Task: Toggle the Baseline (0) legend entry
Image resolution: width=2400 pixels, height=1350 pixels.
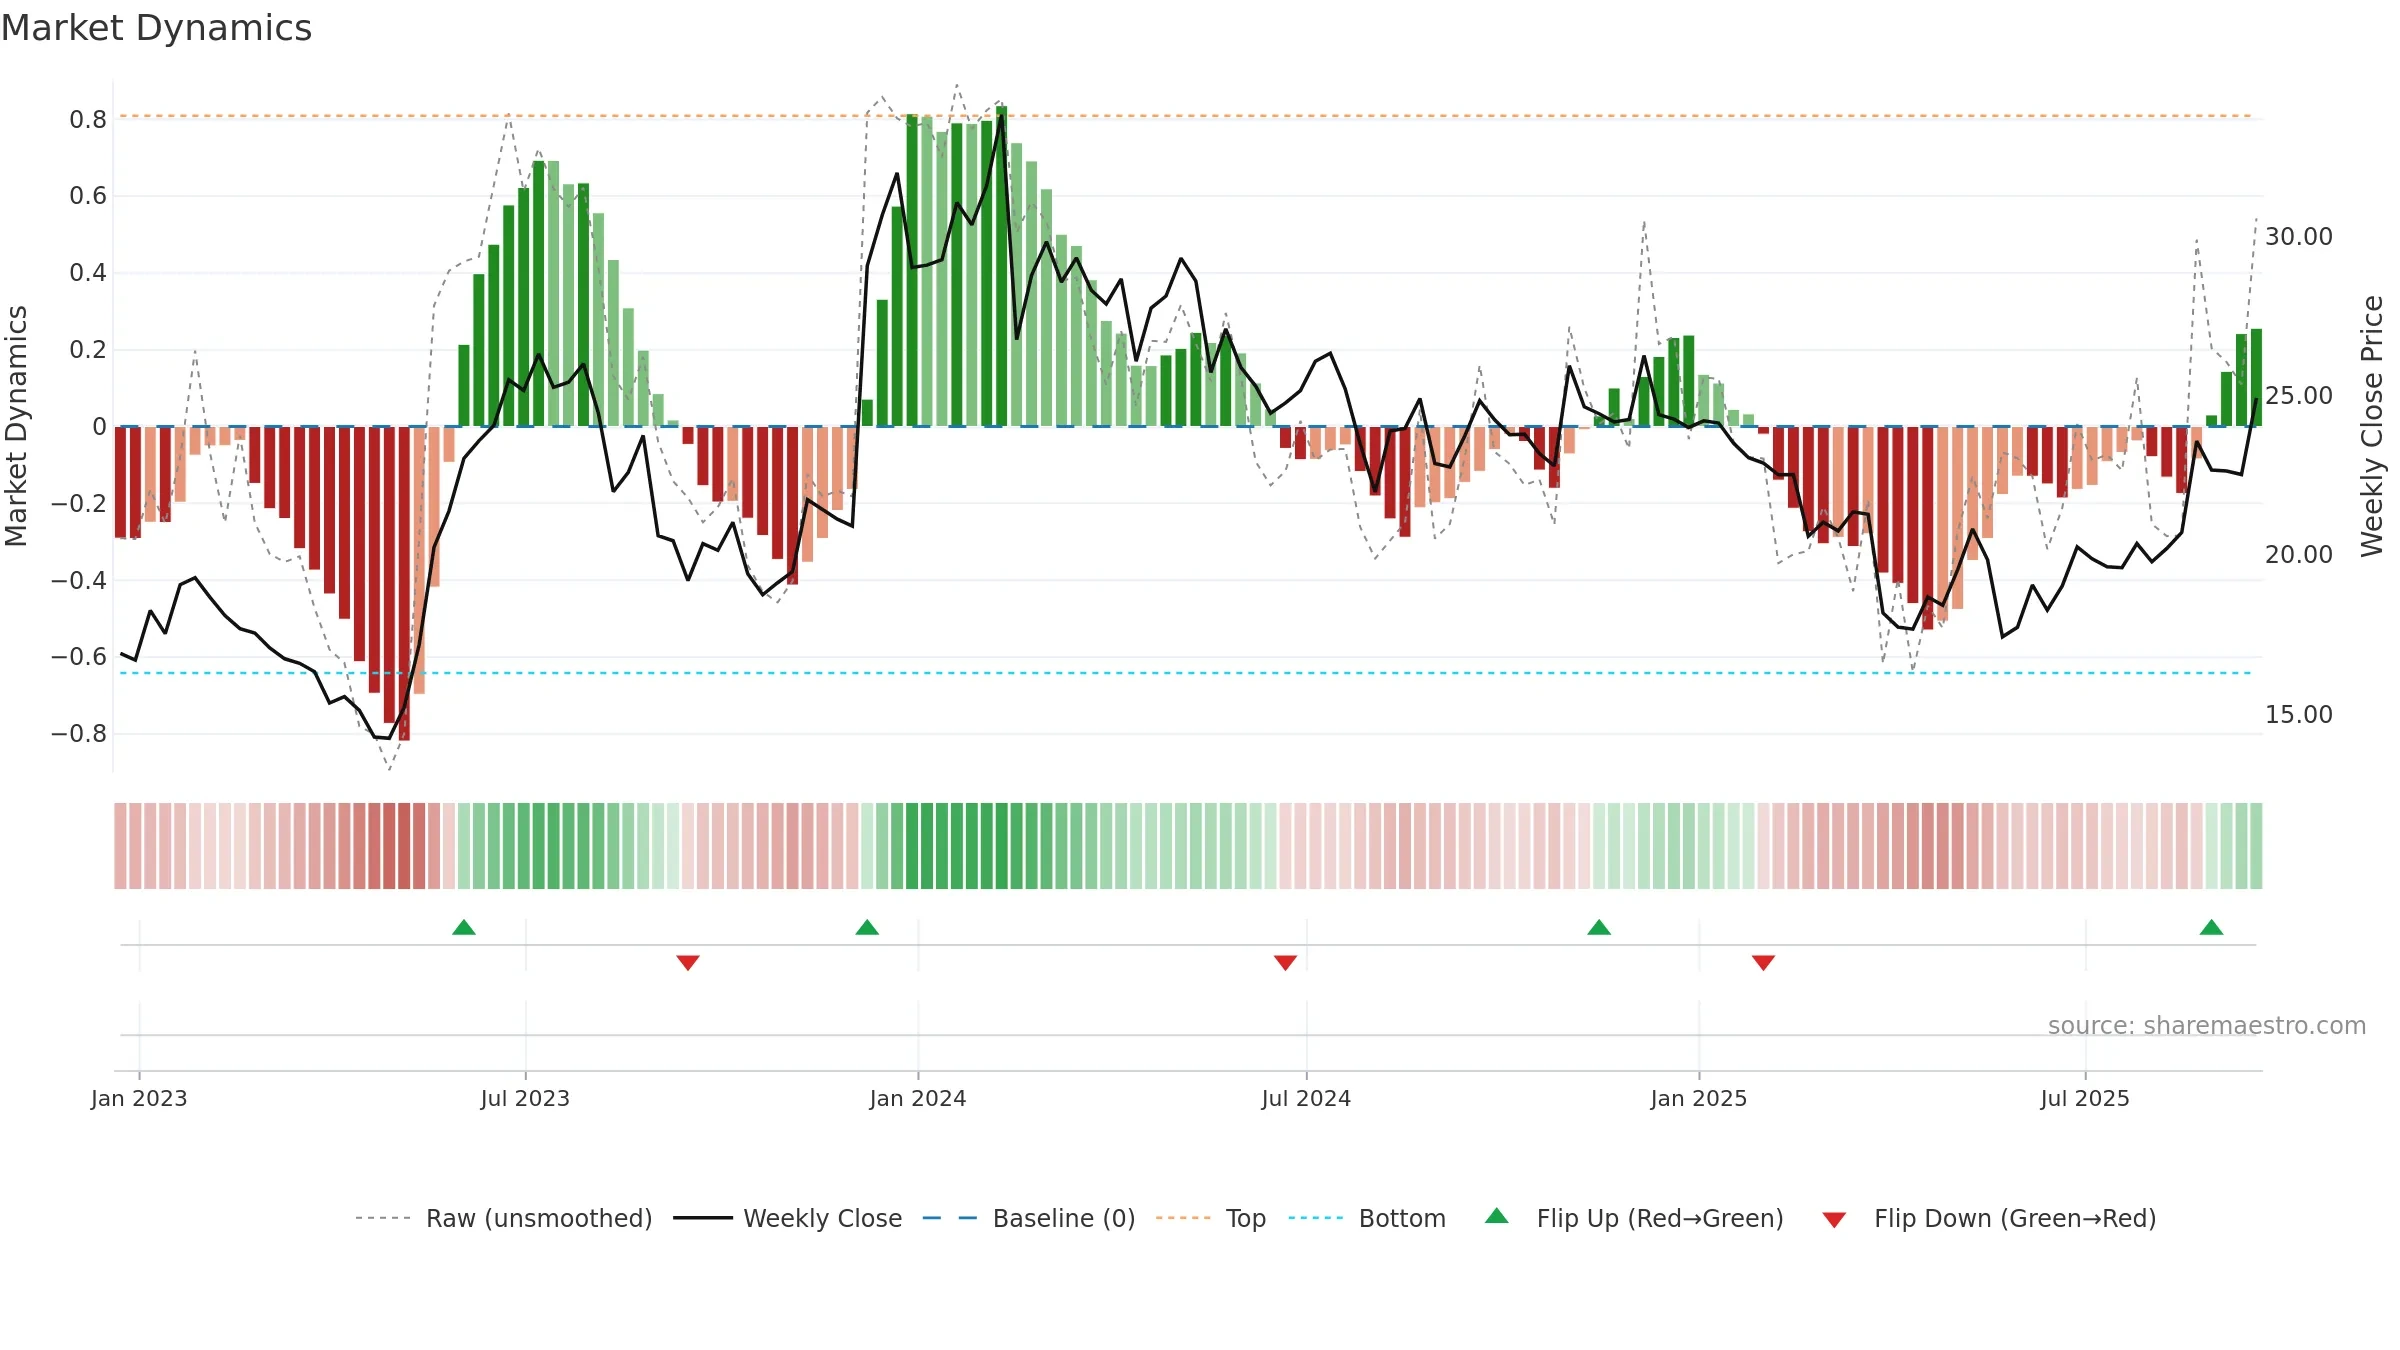Action: click(1029, 1218)
